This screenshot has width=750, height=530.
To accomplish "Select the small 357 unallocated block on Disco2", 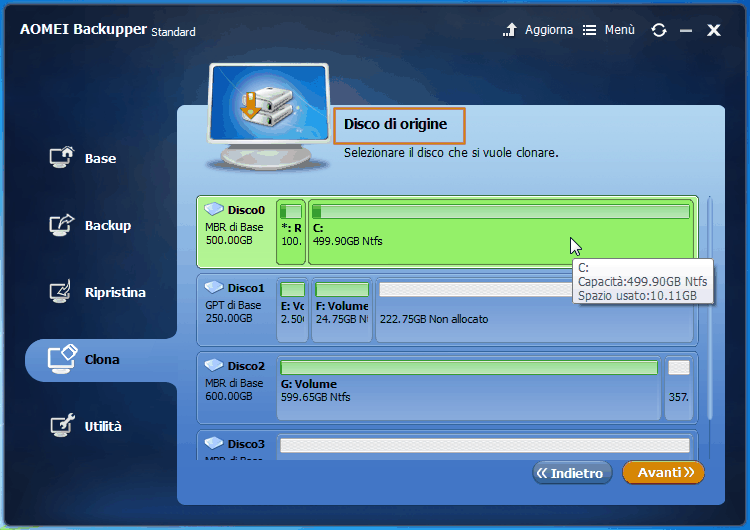I will point(679,388).
